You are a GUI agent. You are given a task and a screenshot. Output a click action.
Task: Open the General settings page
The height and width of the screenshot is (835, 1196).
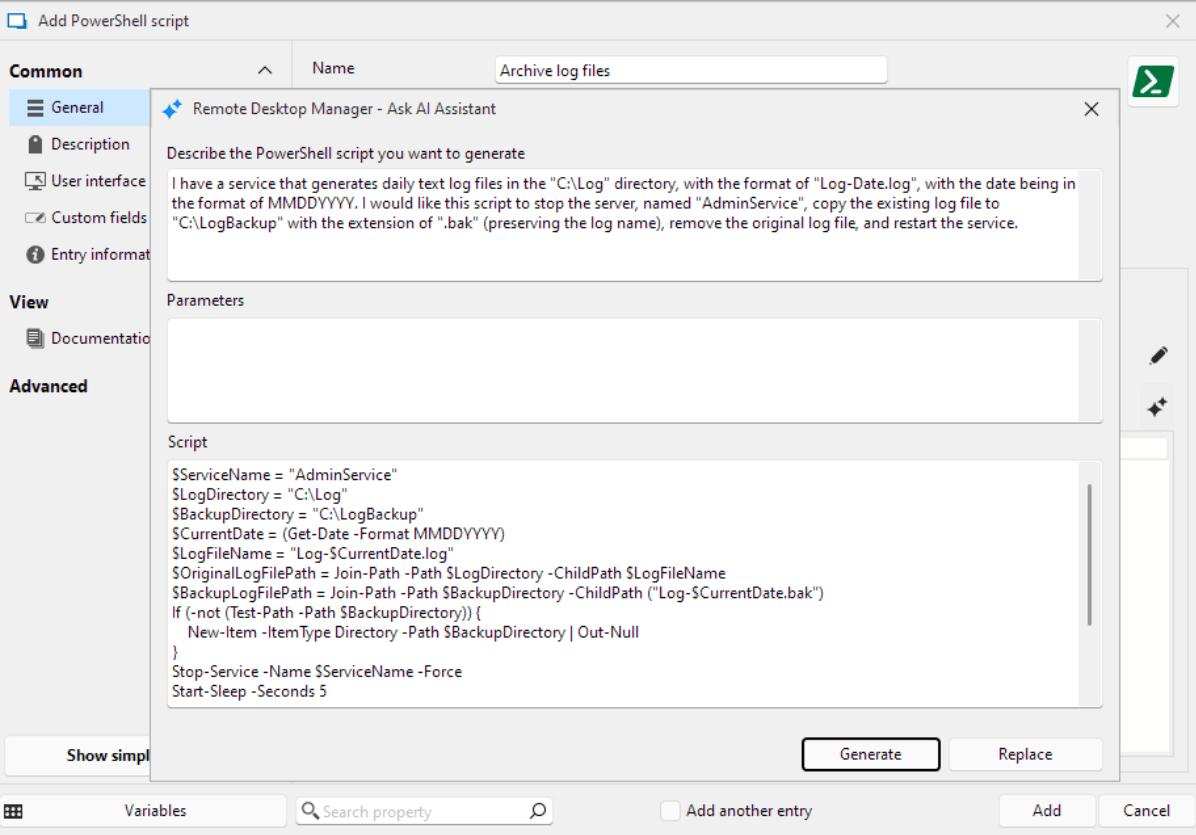pyautogui.click(x=77, y=107)
